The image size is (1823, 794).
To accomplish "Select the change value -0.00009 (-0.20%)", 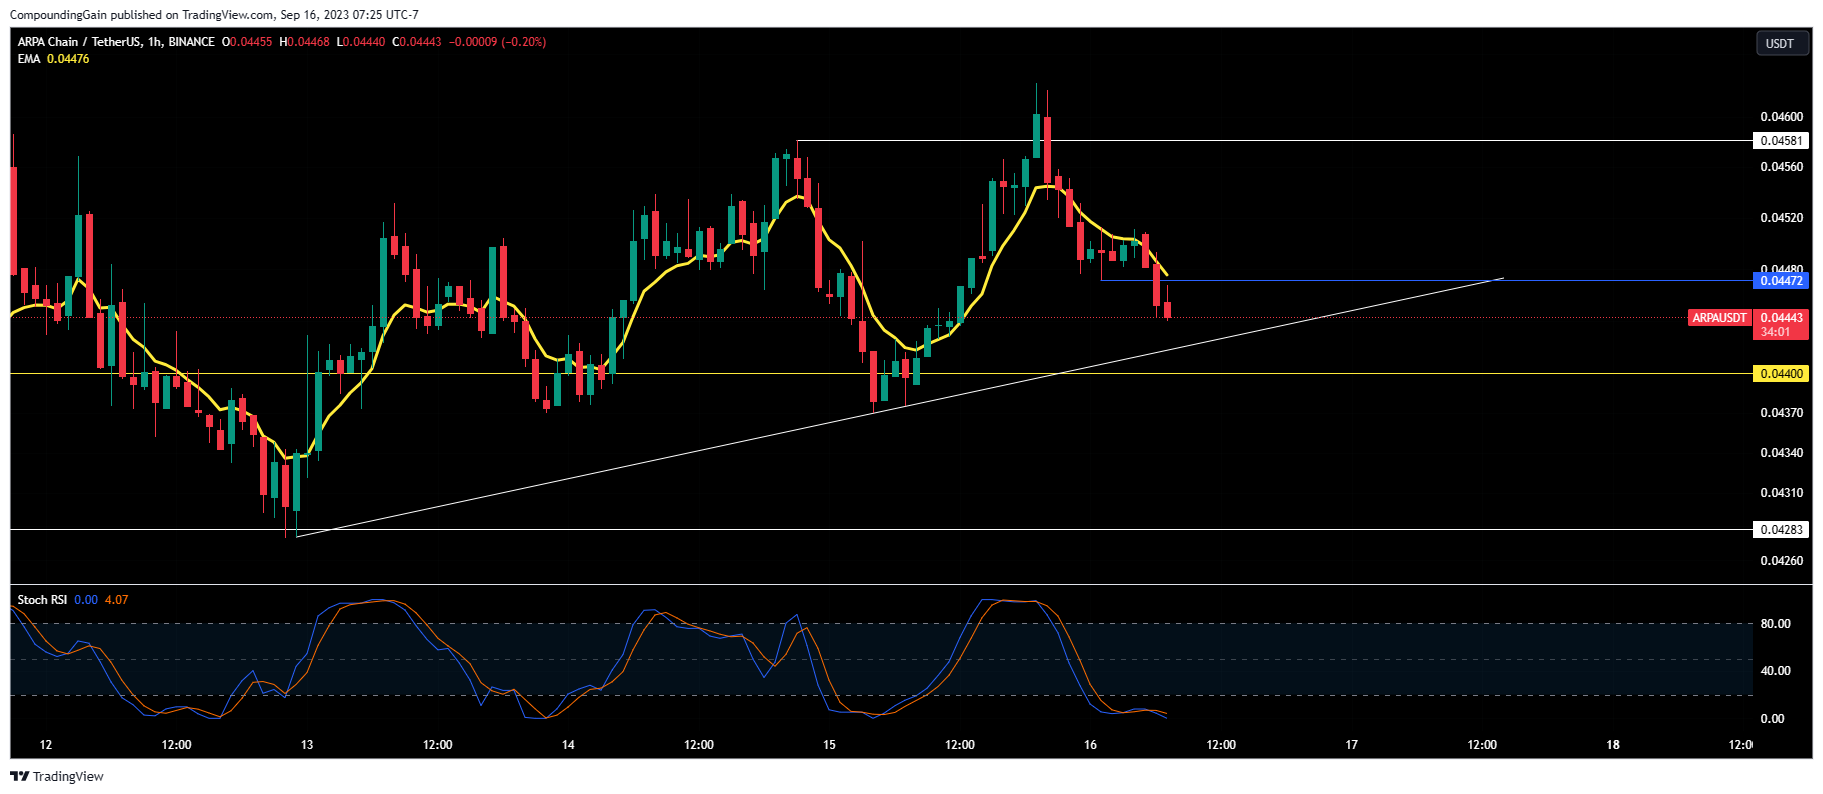I will coord(498,42).
